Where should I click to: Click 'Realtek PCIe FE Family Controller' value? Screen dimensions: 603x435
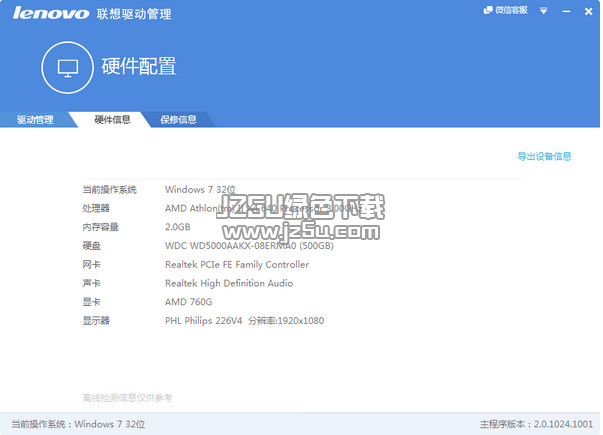coord(237,265)
